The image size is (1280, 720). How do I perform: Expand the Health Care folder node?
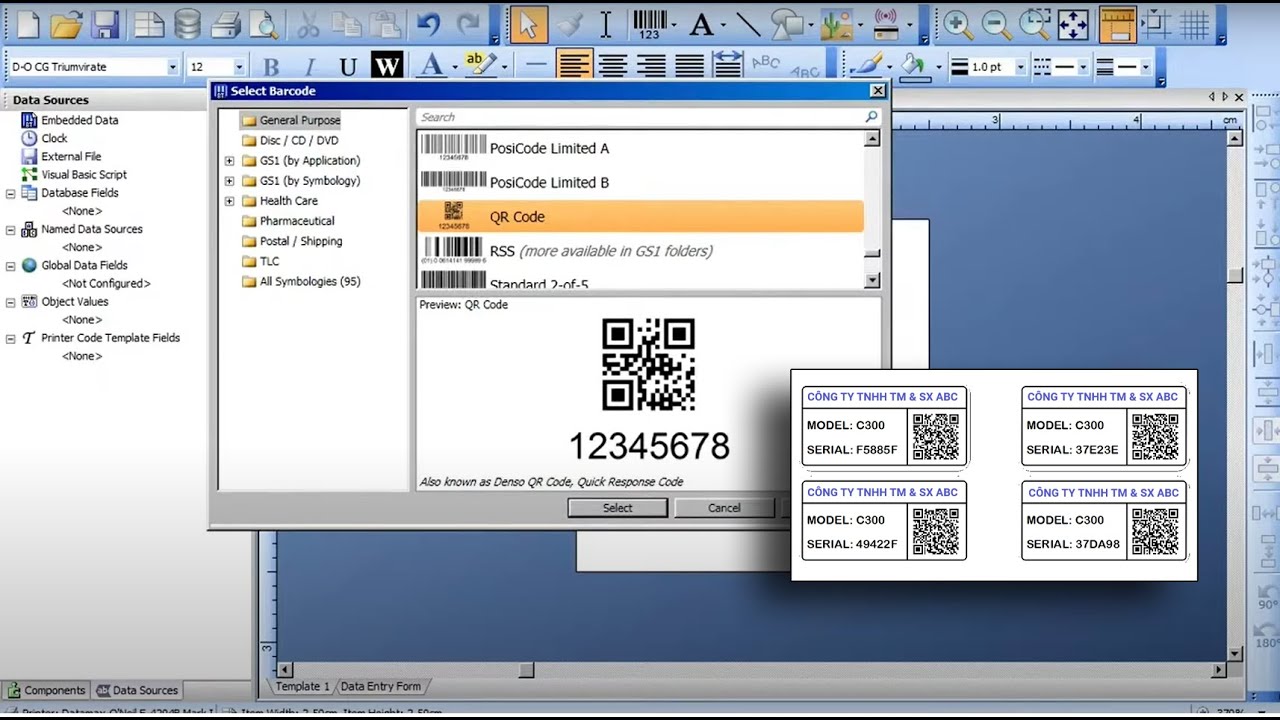[229, 201]
